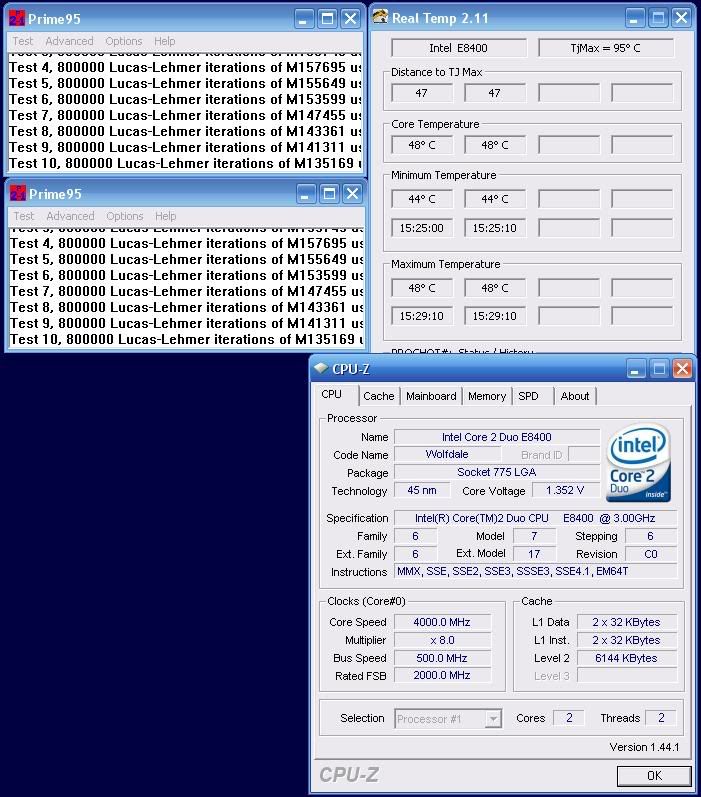
Task: Click Test 4 M157695 line in upper Prime95
Action: (185, 68)
